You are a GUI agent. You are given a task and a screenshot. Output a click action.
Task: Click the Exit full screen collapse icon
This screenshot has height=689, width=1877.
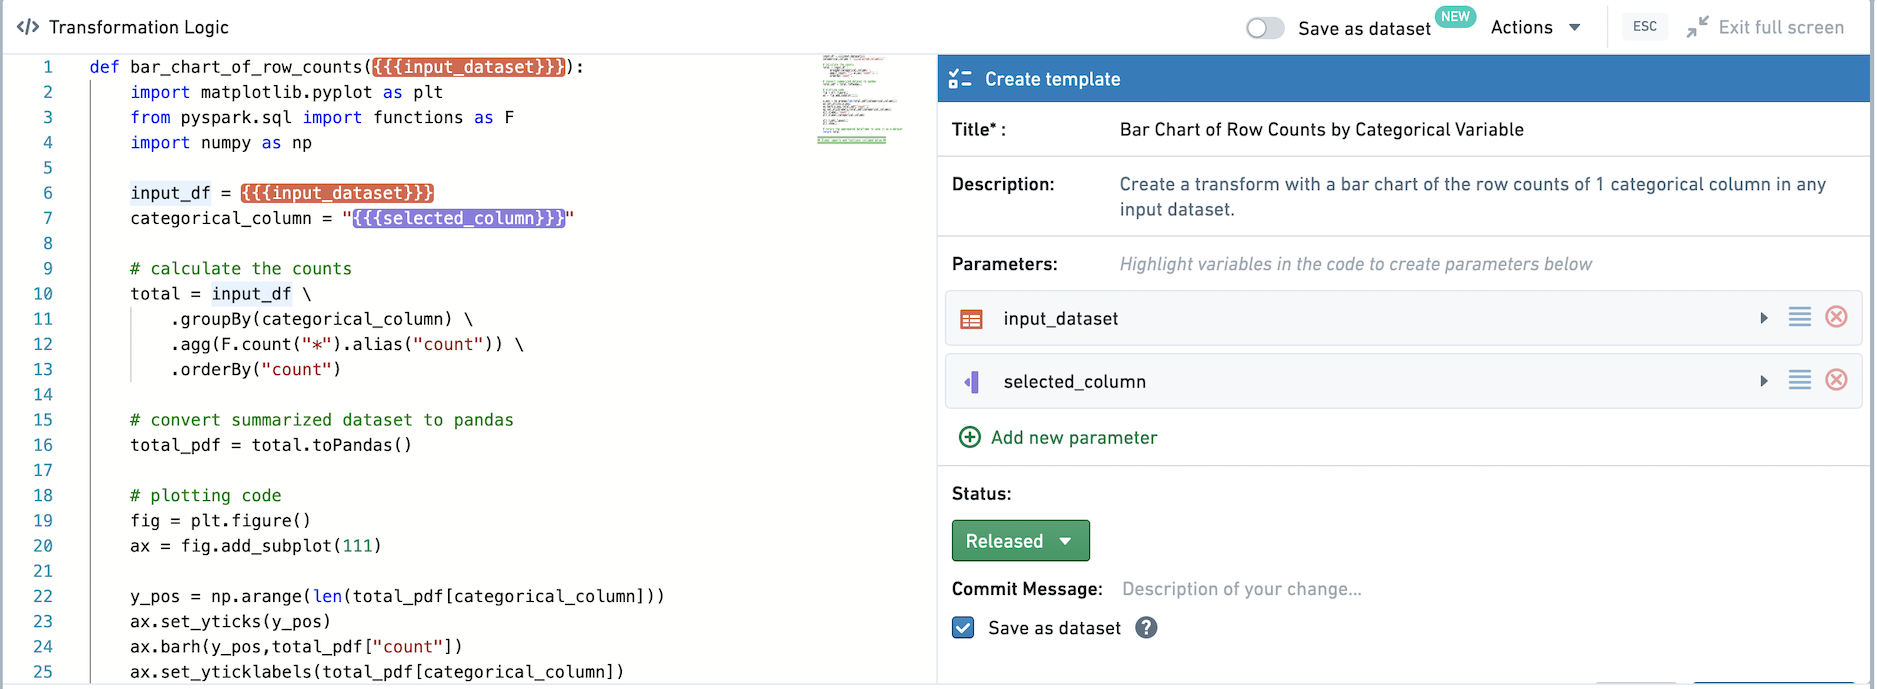pyautogui.click(x=1697, y=27)
